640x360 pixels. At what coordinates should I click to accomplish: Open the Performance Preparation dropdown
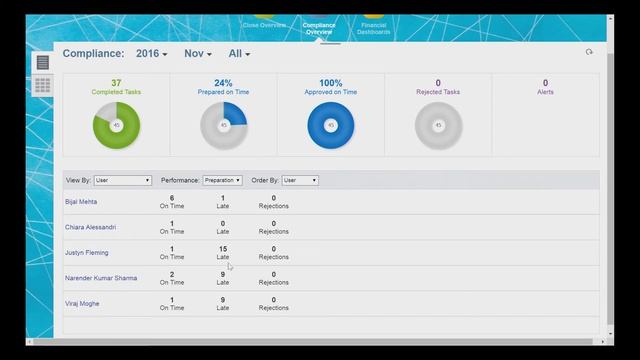[222, 180]
